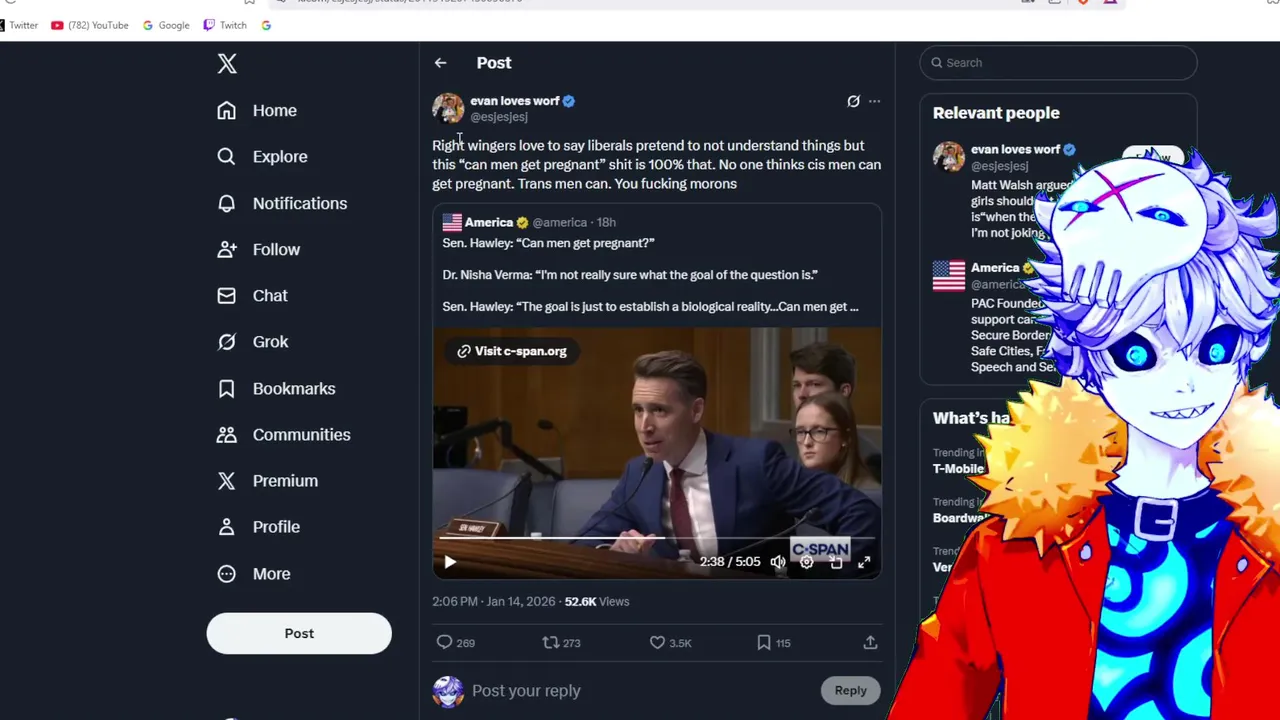Click the Communities people icon

click(227, 434)
